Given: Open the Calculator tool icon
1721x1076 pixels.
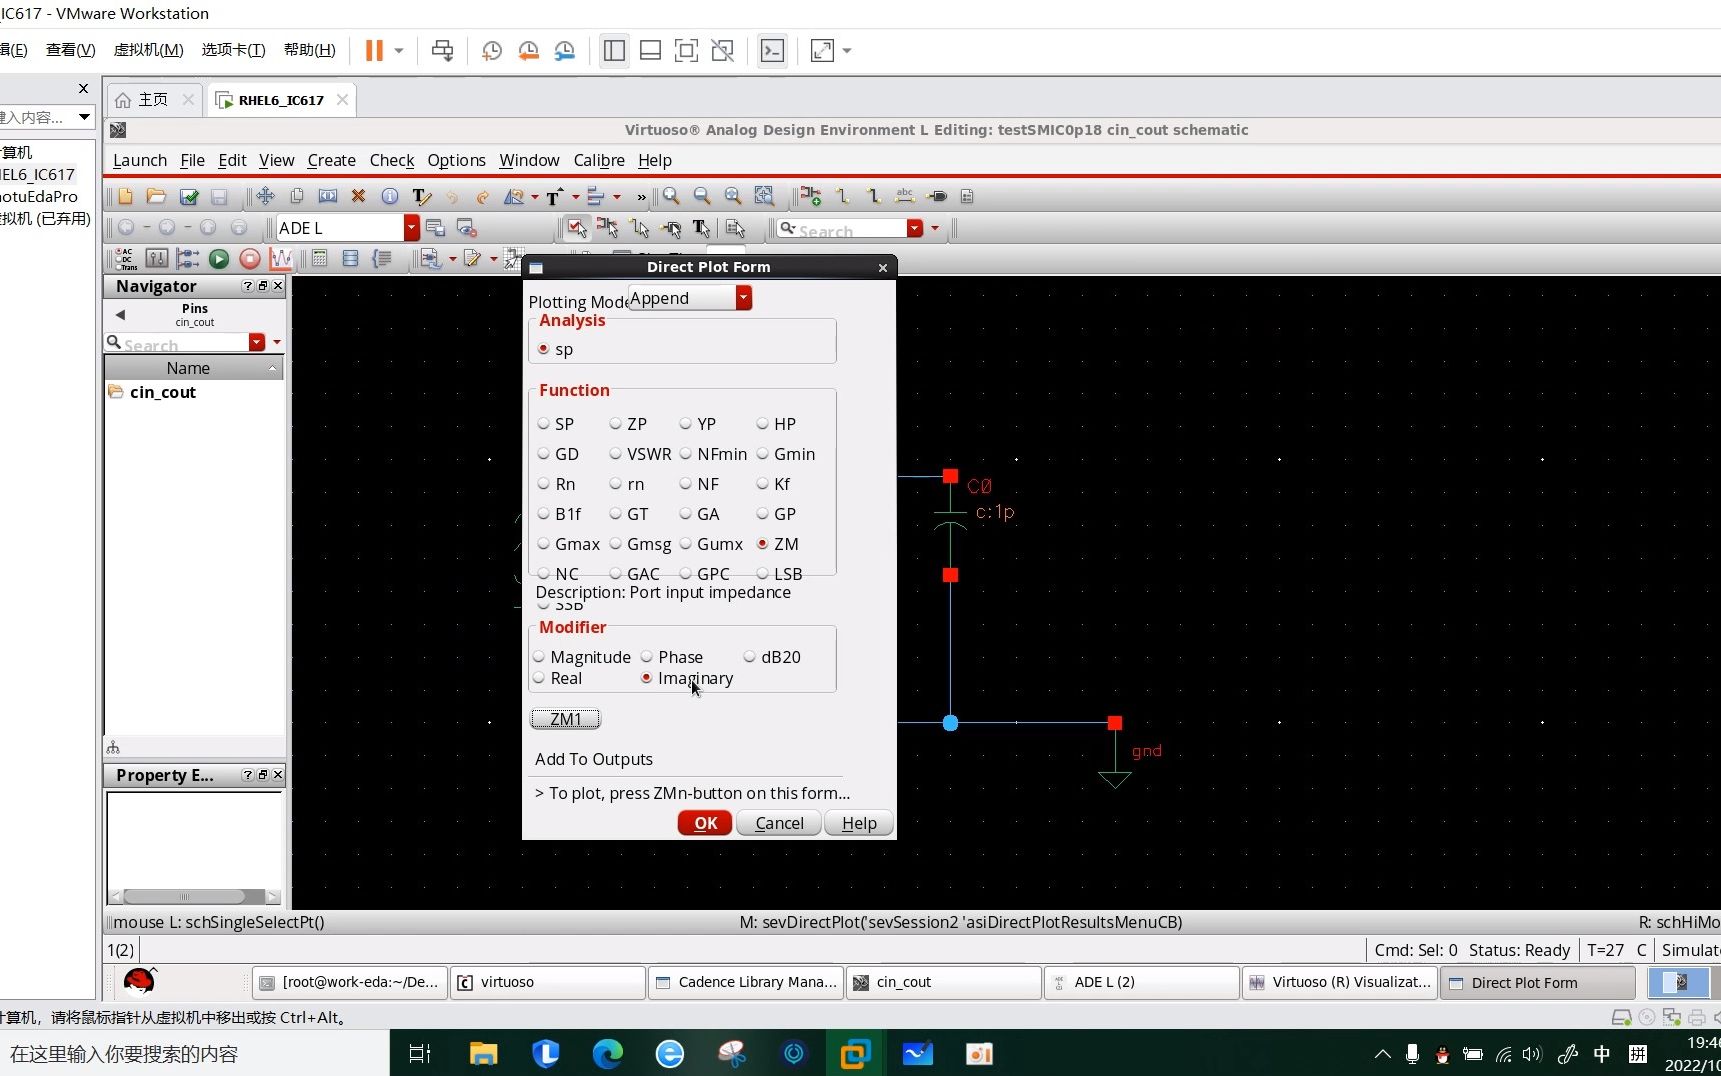Looking at the screenshot, I should (319, 258).
